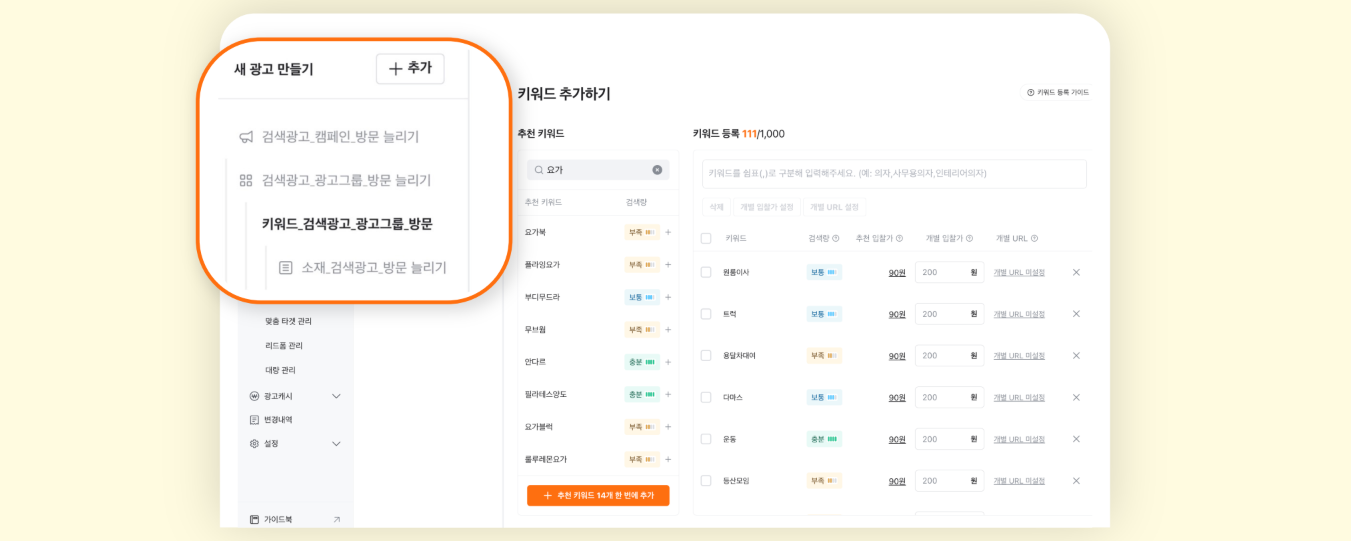Expand the 광고캐시 sidebar section
Image resolution: width=1351 pixels, height=541 pixels.
pyautogui.click(x=336, y=396)
